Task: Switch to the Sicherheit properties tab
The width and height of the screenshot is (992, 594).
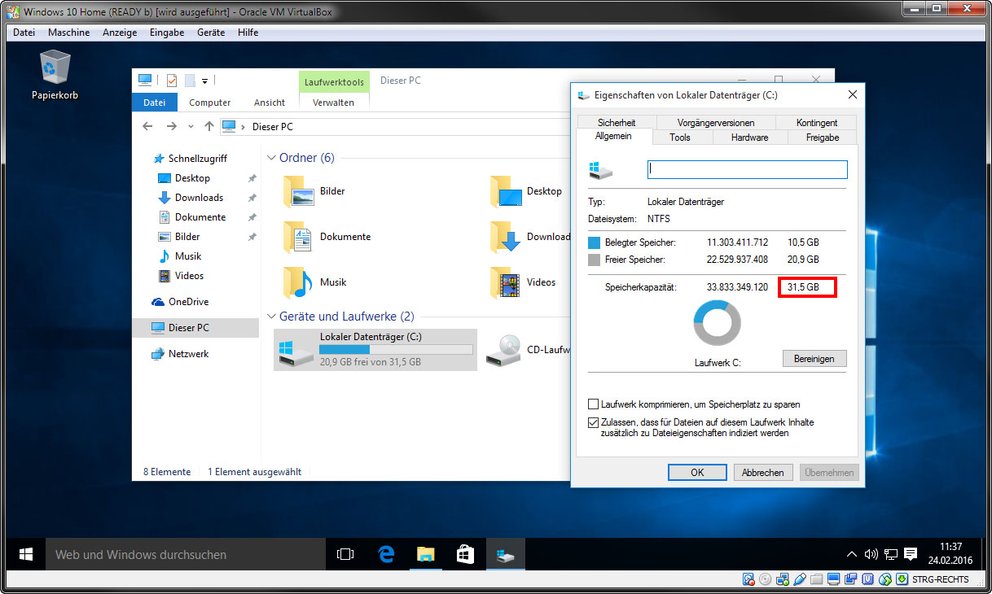Action: click(616, 122)
